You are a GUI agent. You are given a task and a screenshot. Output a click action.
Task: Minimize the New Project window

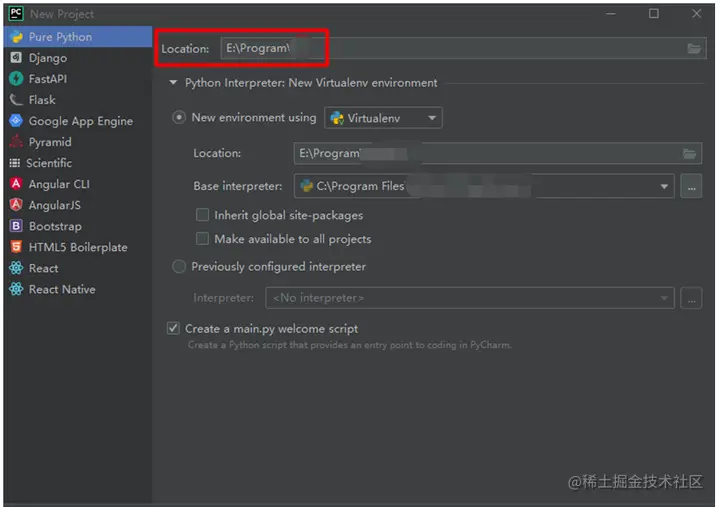[x=611, y=14]
